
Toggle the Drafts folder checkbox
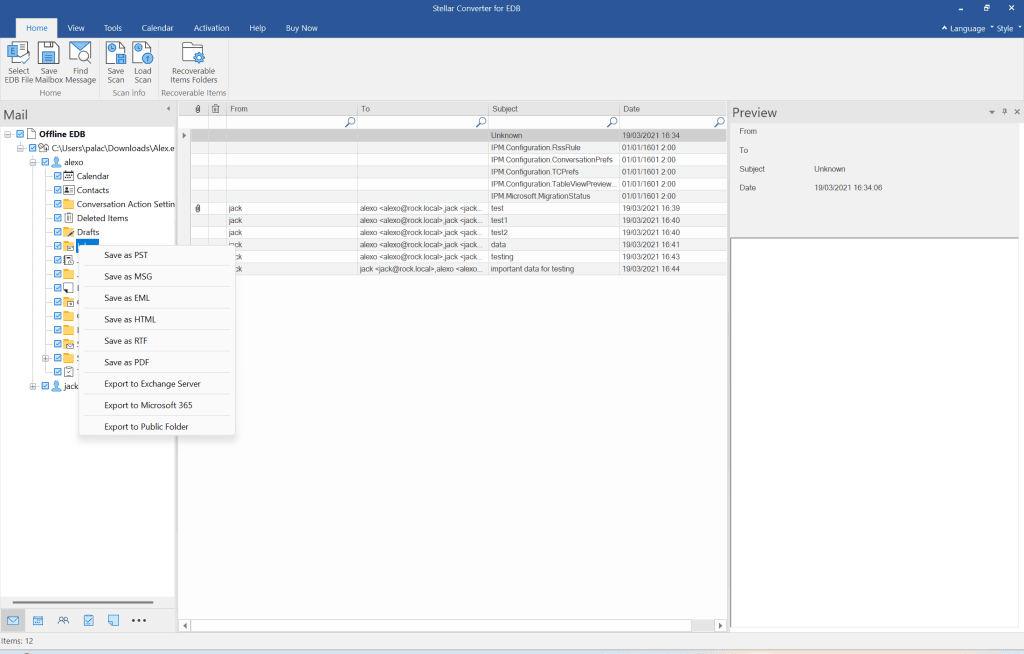[x=57, y=232]
